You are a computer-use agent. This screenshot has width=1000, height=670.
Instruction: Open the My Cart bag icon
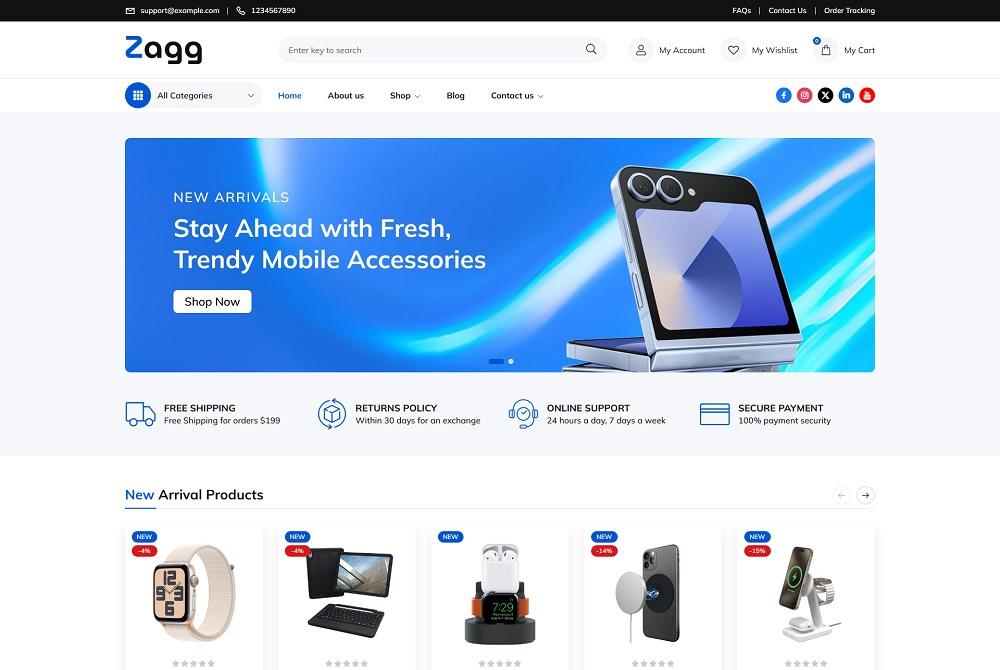click(826, 50)
